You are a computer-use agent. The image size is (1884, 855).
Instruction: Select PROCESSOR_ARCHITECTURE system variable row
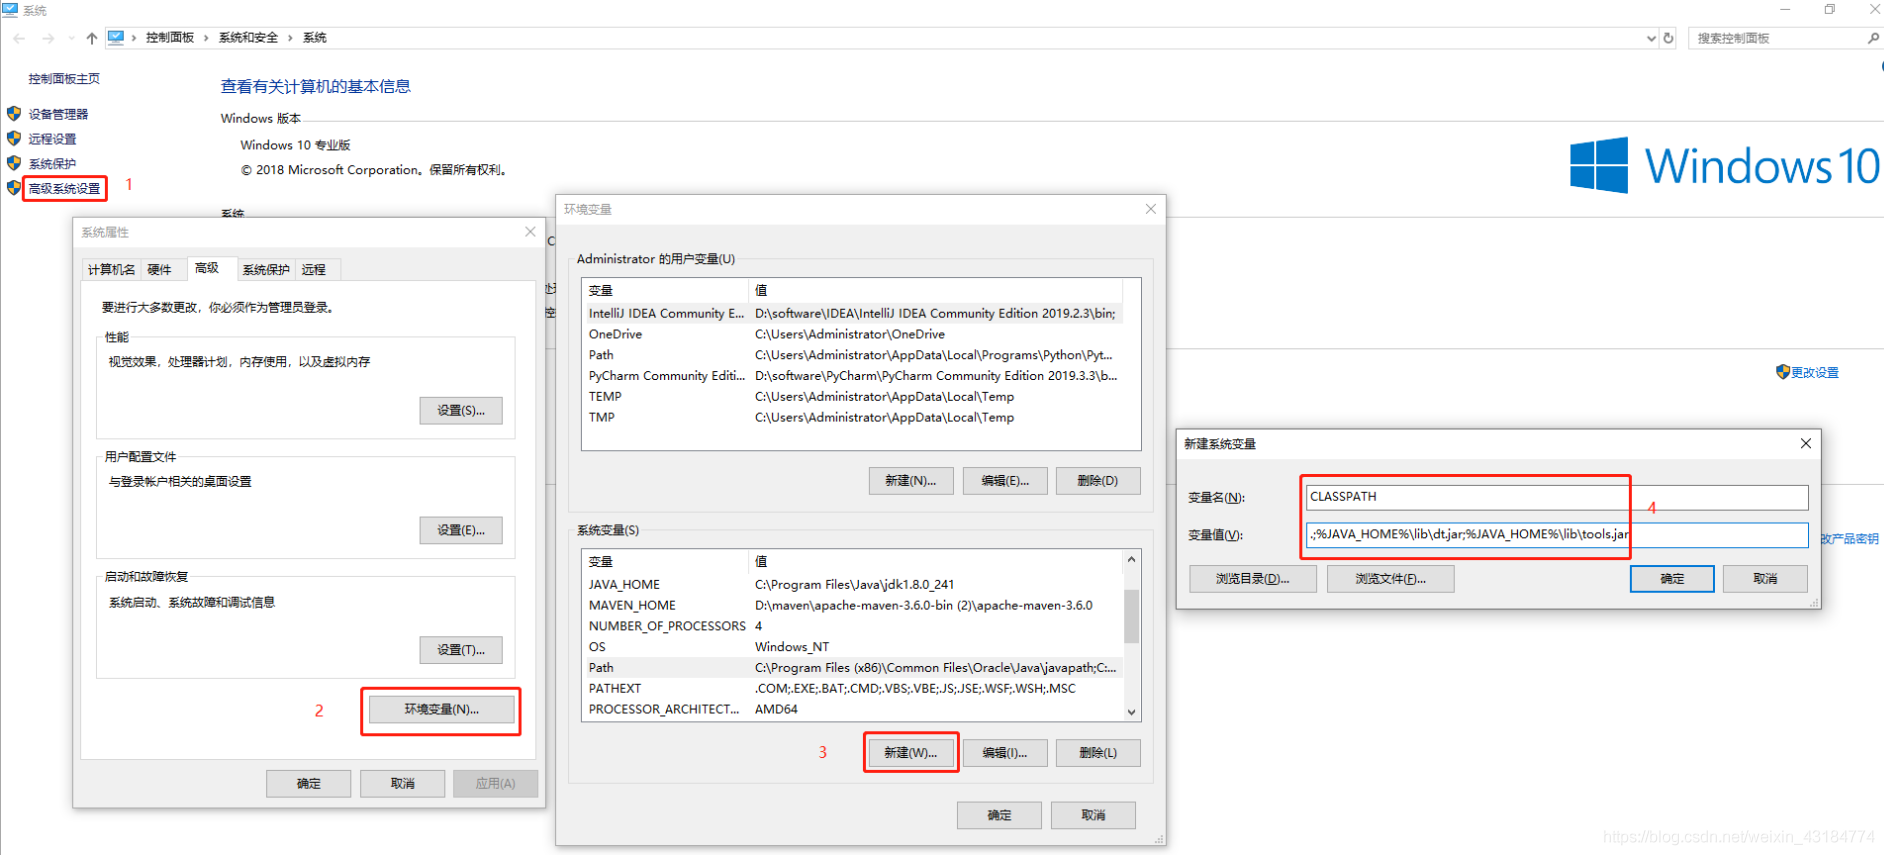click(x=852, y=709)
